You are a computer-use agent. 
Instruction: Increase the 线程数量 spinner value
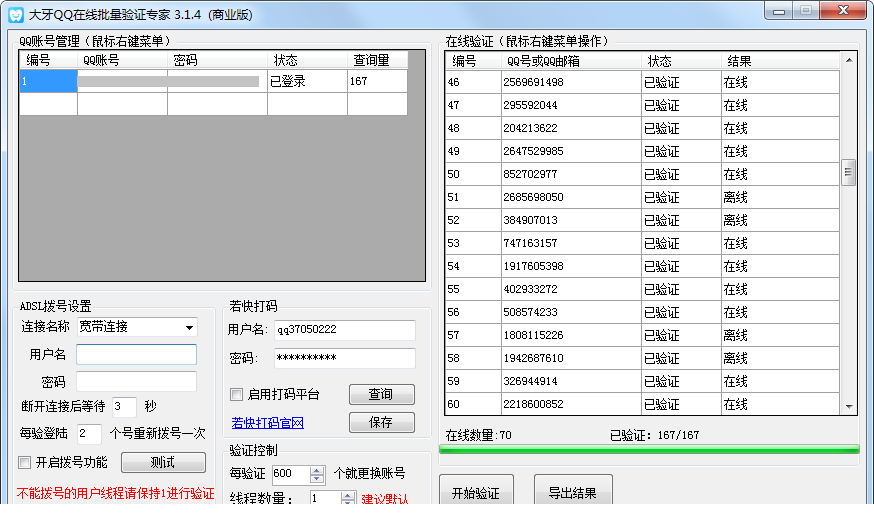tap(347, 495)
